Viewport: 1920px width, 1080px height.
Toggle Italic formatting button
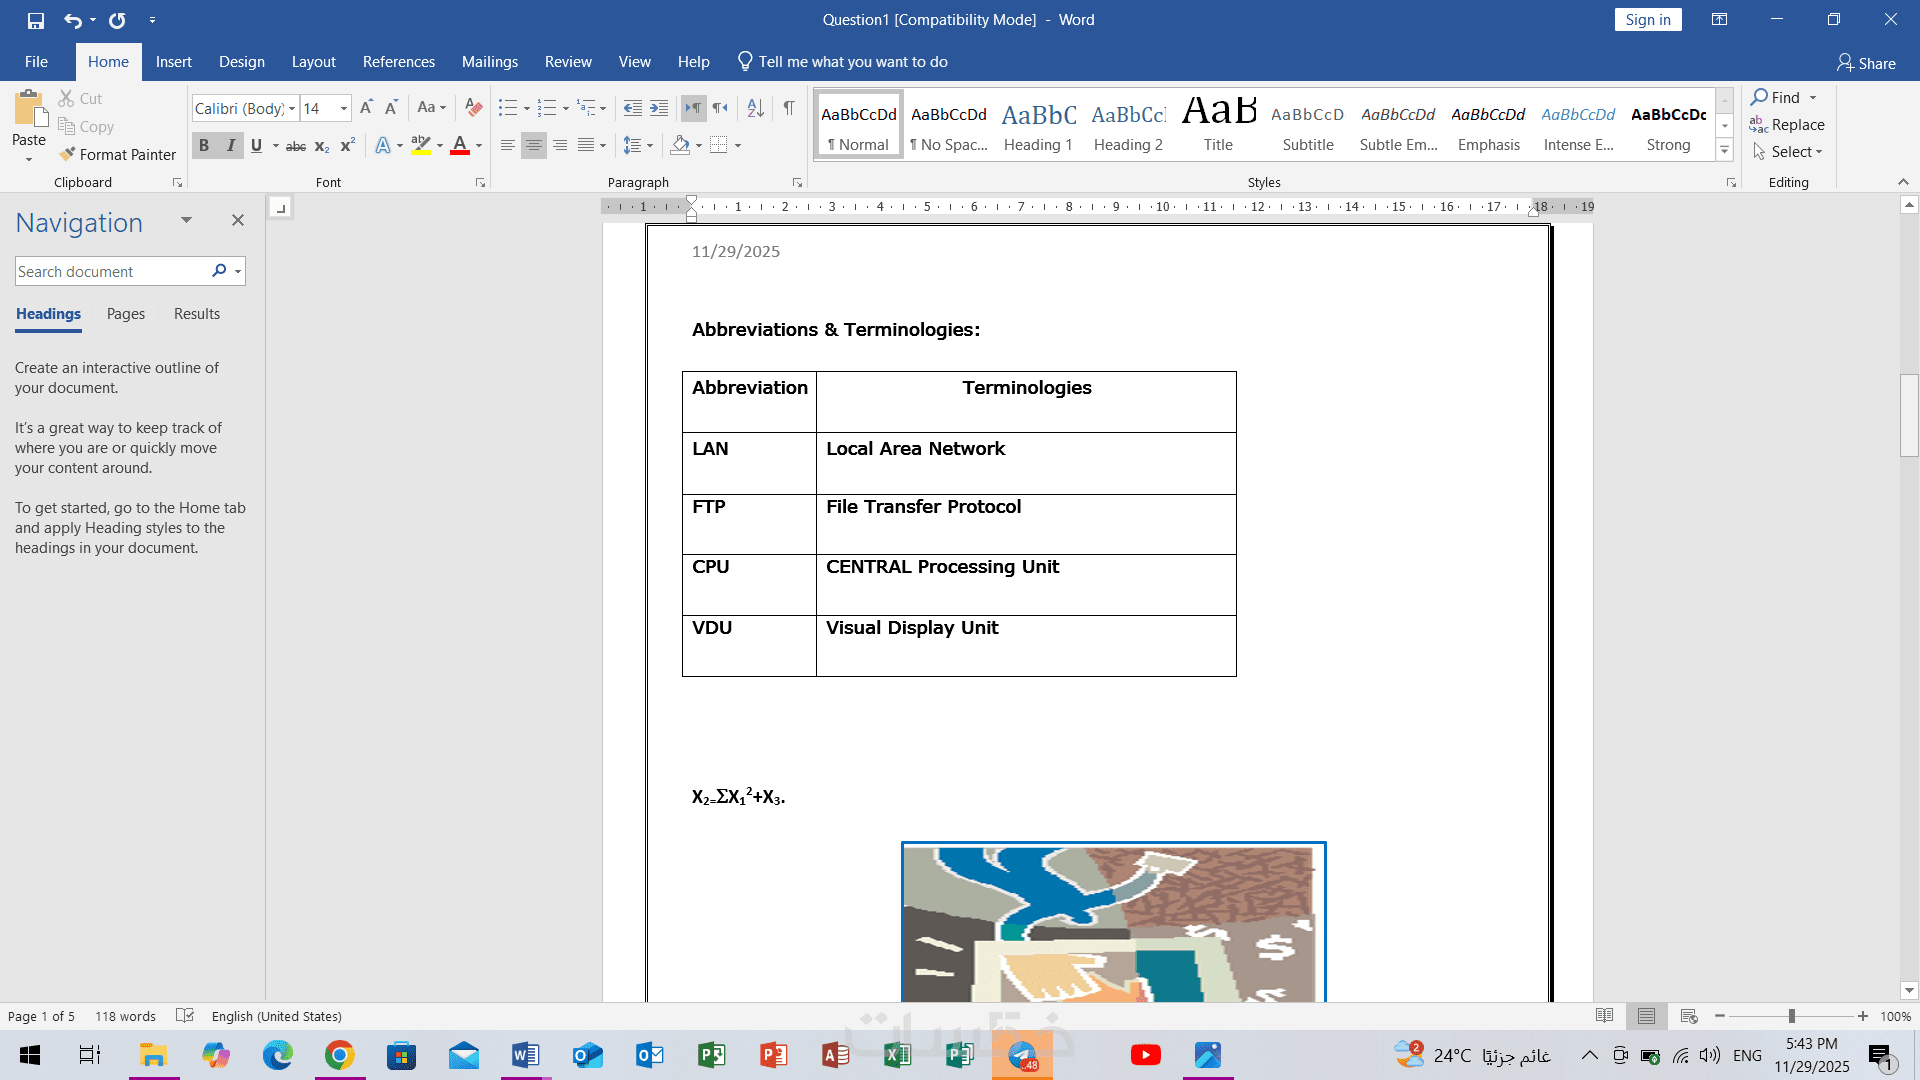click(x=231, y=146)
